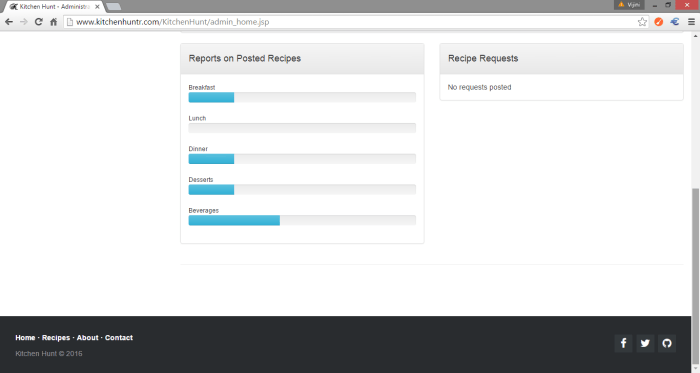This screenshot has height=373, width=700.
Task: Click the orange extension icon in toolbar
Action: pos(658,22)
